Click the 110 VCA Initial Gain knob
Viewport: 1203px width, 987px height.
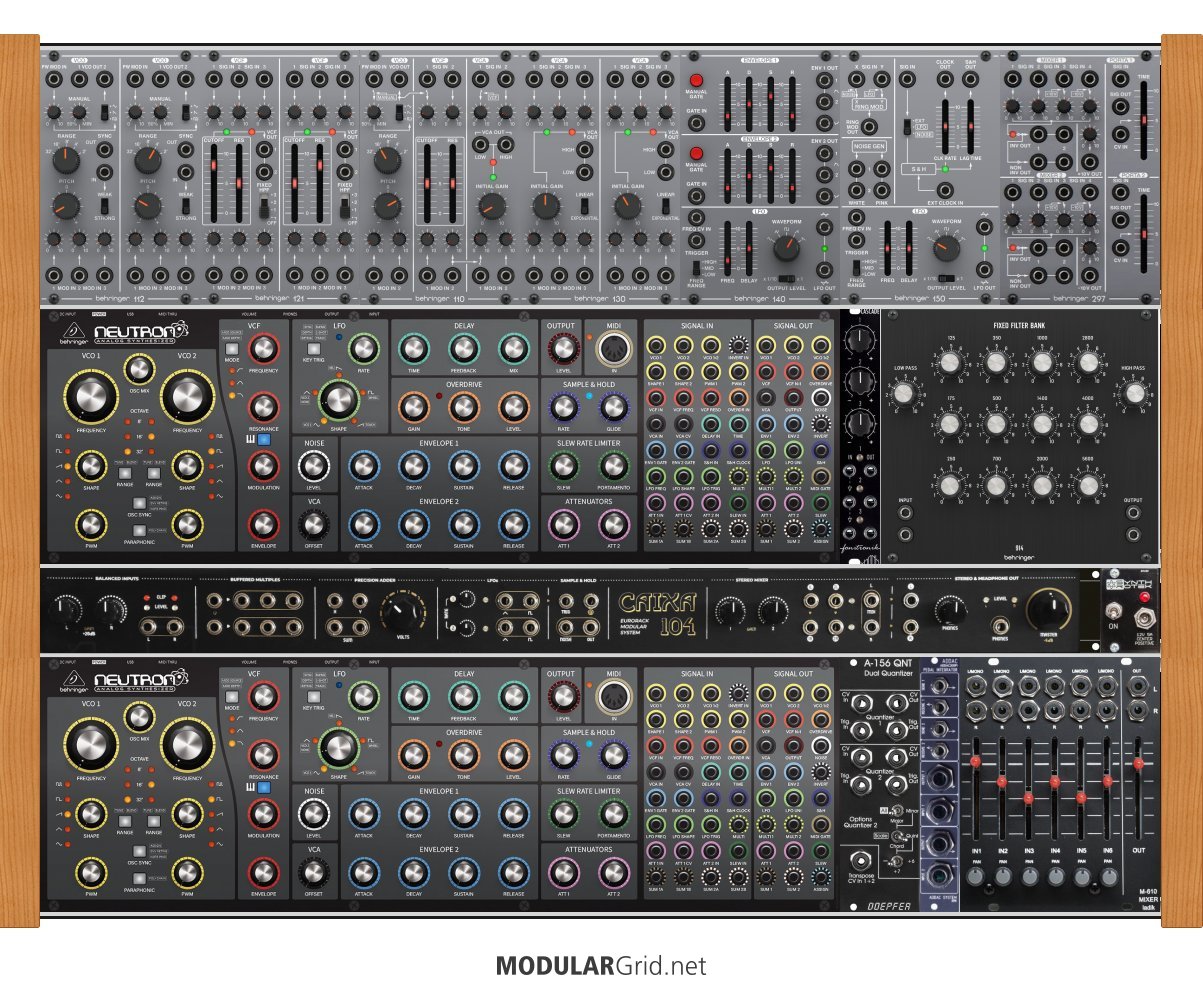(491, 207)
